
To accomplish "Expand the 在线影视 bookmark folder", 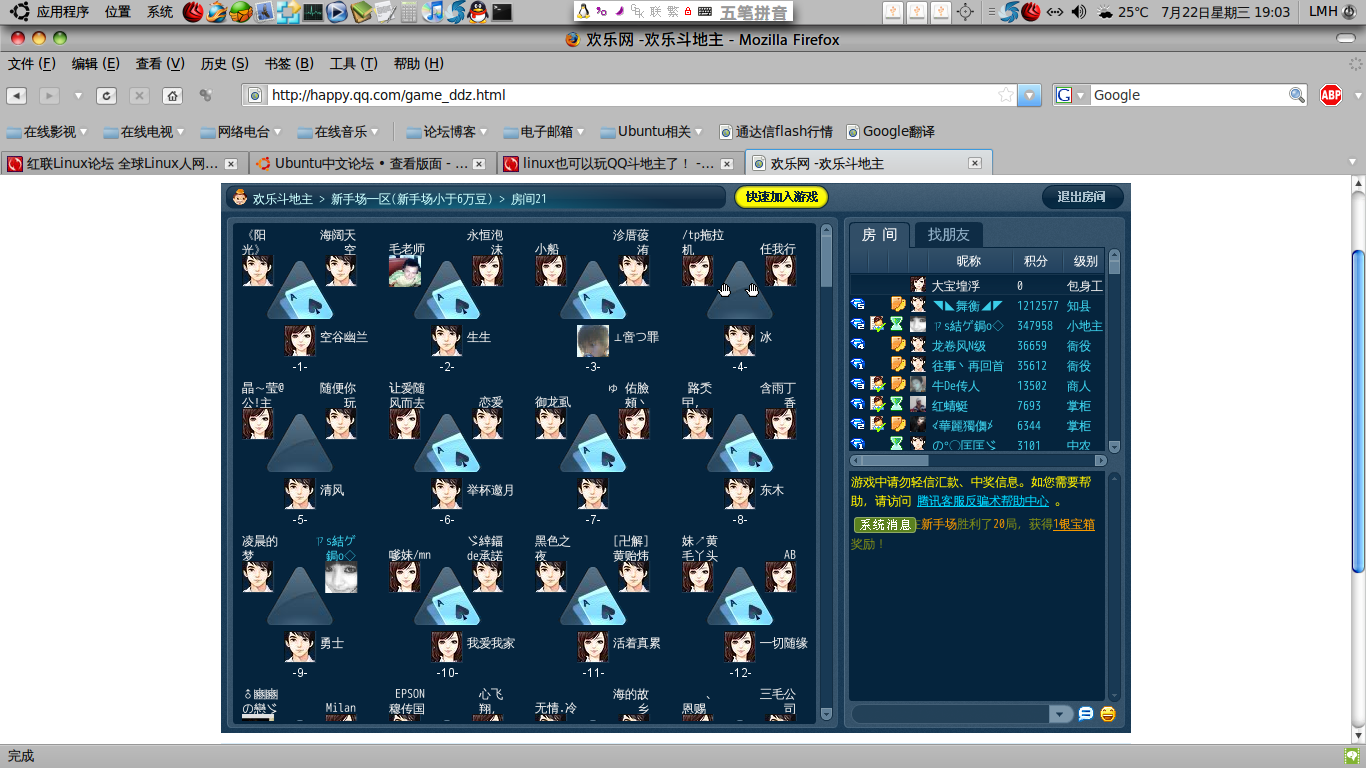I will (x=47, y=131).
